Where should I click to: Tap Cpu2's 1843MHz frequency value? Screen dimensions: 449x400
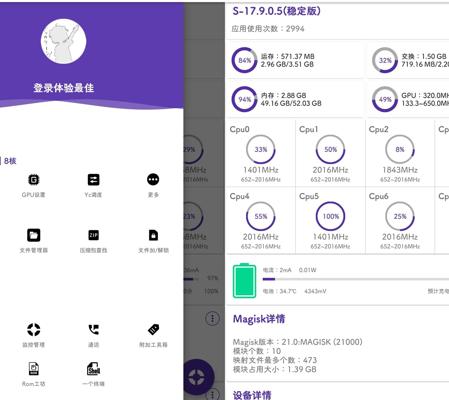point(400,170)
